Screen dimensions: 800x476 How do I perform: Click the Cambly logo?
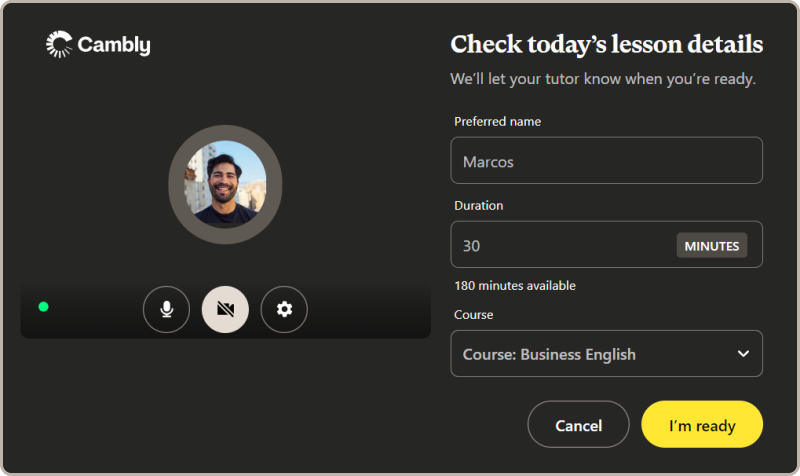point(98,45)
